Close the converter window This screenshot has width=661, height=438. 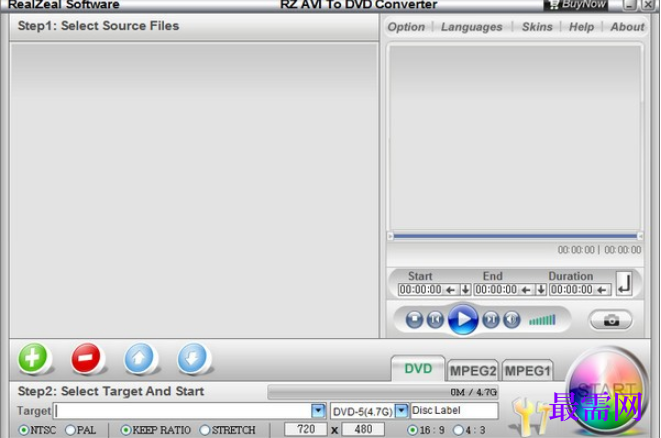[648, 5]
